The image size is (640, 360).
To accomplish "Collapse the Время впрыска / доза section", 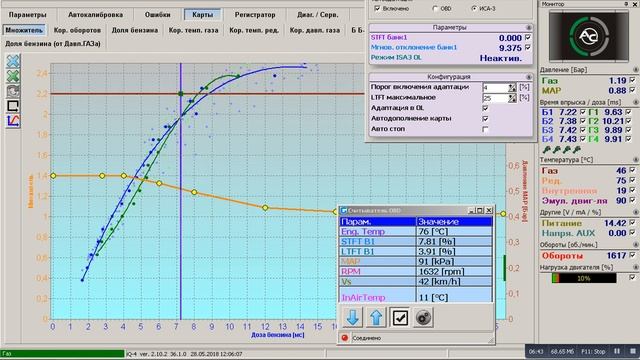I will pyautogui.click(x=636, y=102).
